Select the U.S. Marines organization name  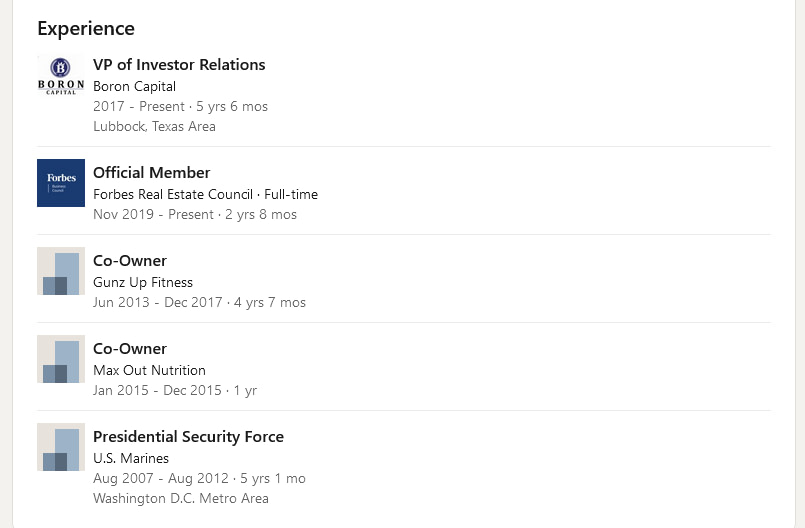pyautogui.click(x=131, y=458)
